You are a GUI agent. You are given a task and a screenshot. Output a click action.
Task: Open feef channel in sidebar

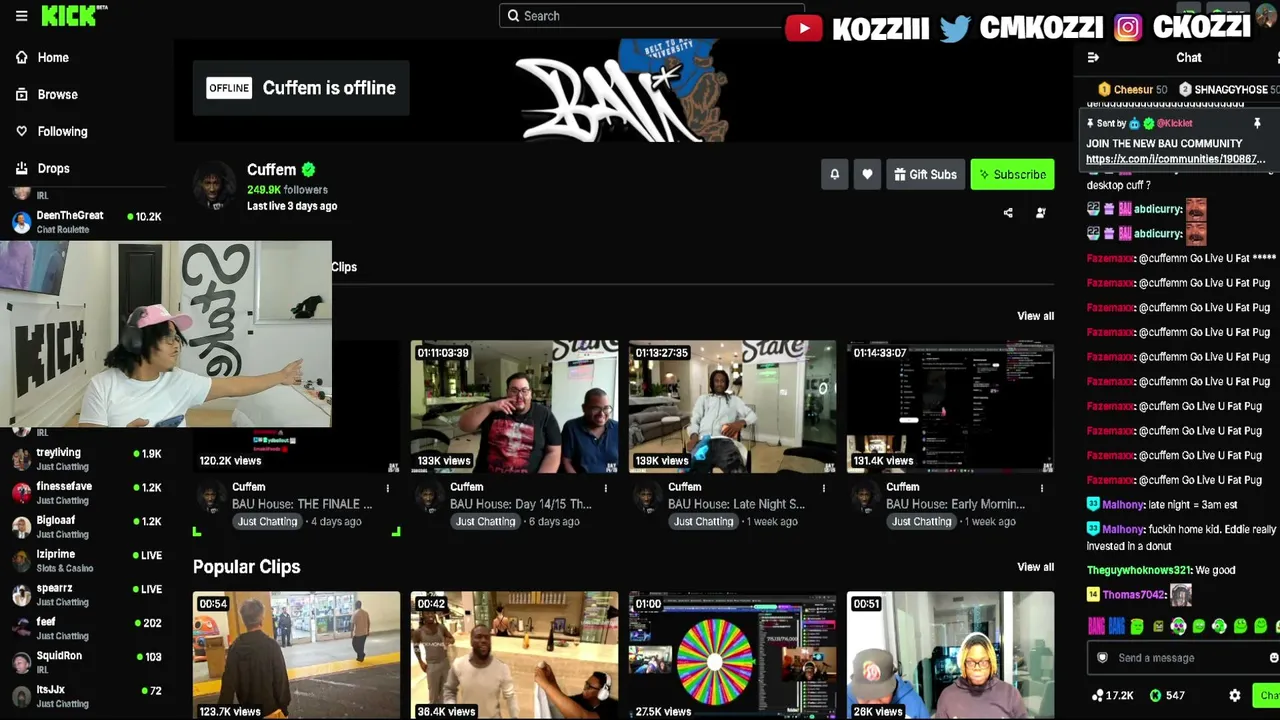[86, 628]
